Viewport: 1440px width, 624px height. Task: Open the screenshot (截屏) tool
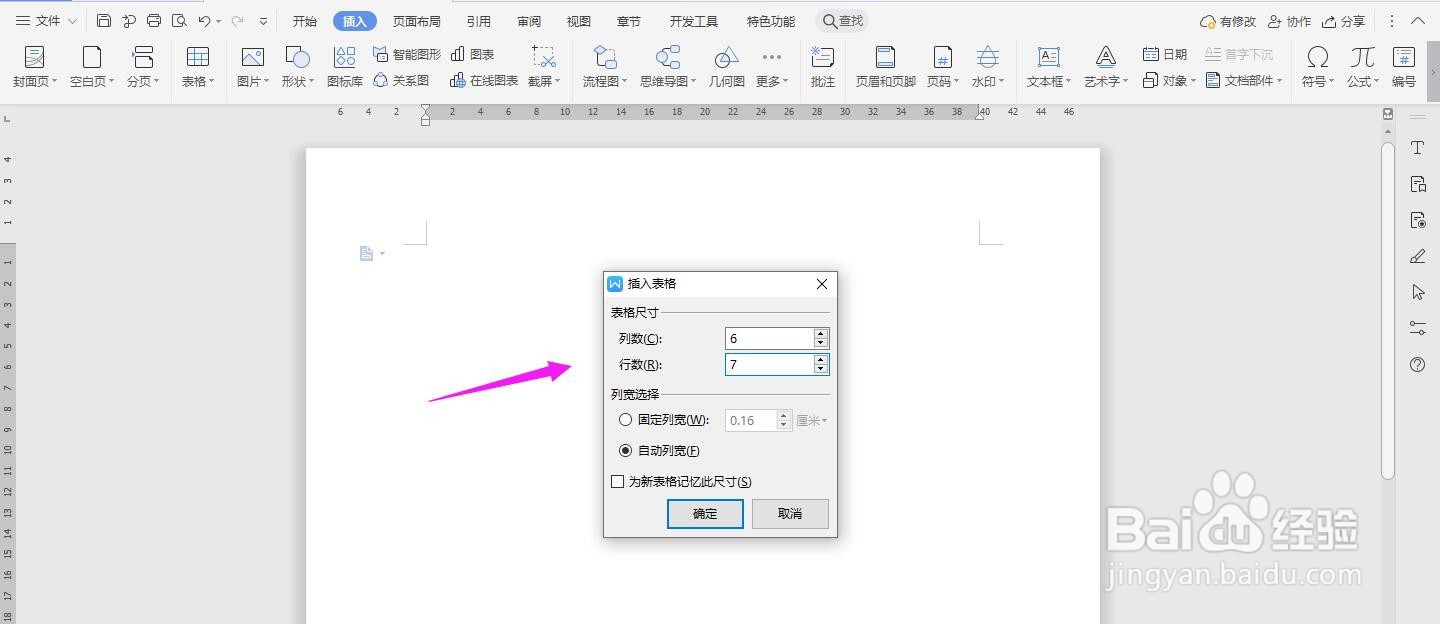coord(545,67)
